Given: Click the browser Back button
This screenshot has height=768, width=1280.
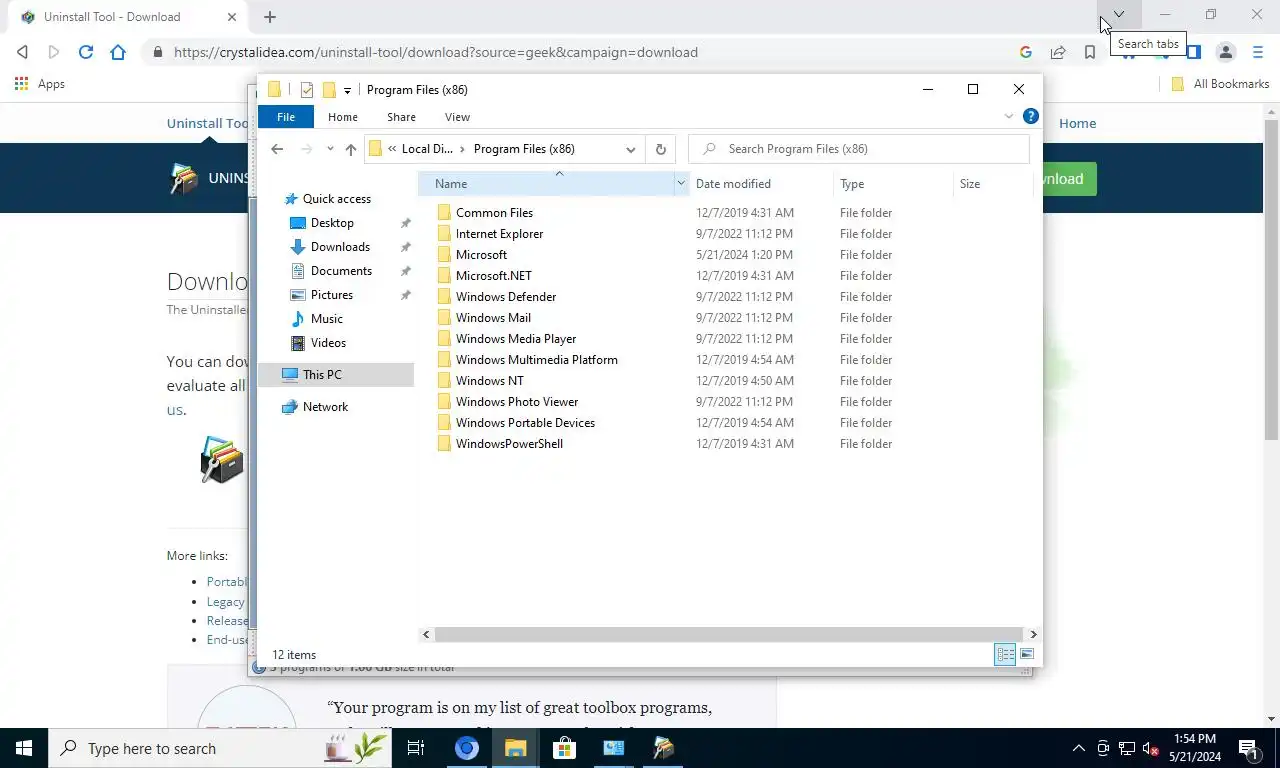Looking at the screenshot, I should [23, 52].
